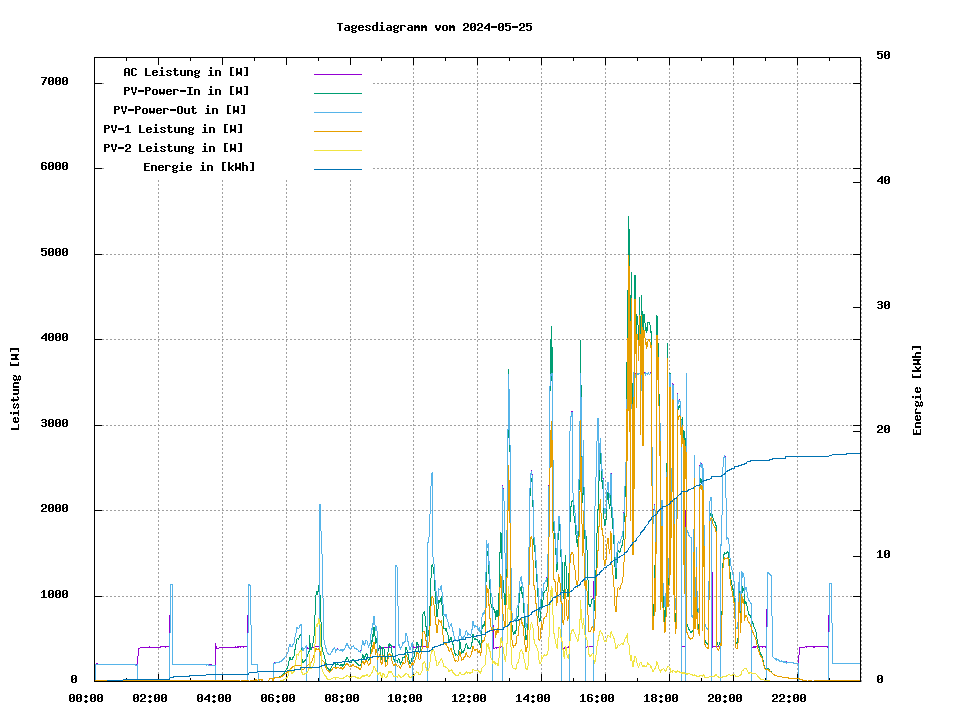Image resolution: width=960 pixels, height=720 pixels.
Task: Click the chart title 'Tagesdiagramm vom 2024-05-25'
Action: 434,27
